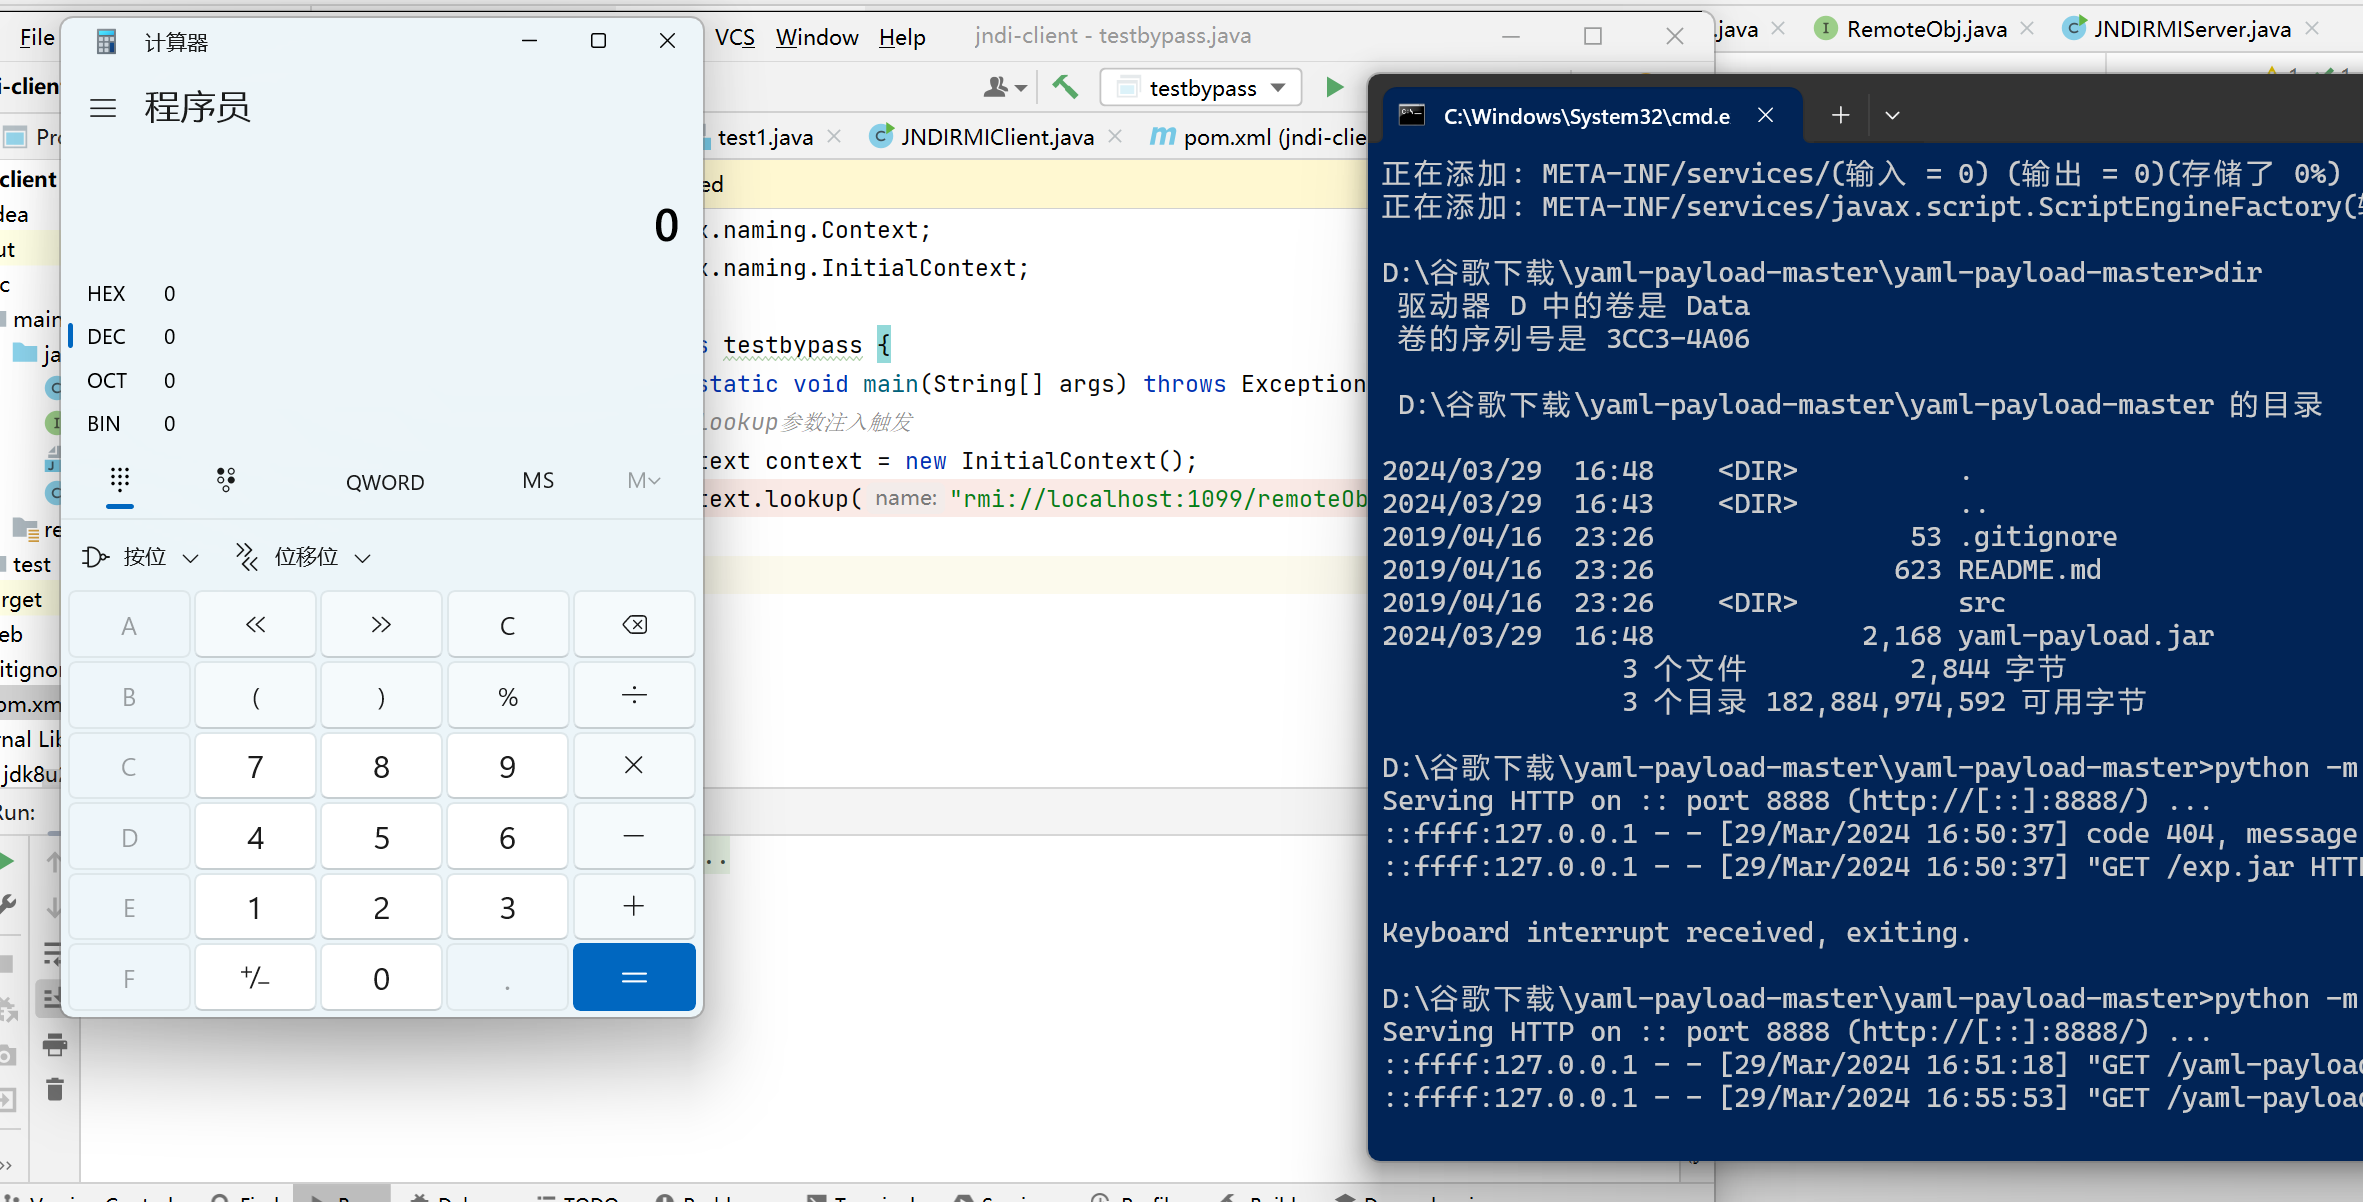The image size is (2363, 1202).
Task: Open the File menu in IntelliJ
Action: coord(37,37)
